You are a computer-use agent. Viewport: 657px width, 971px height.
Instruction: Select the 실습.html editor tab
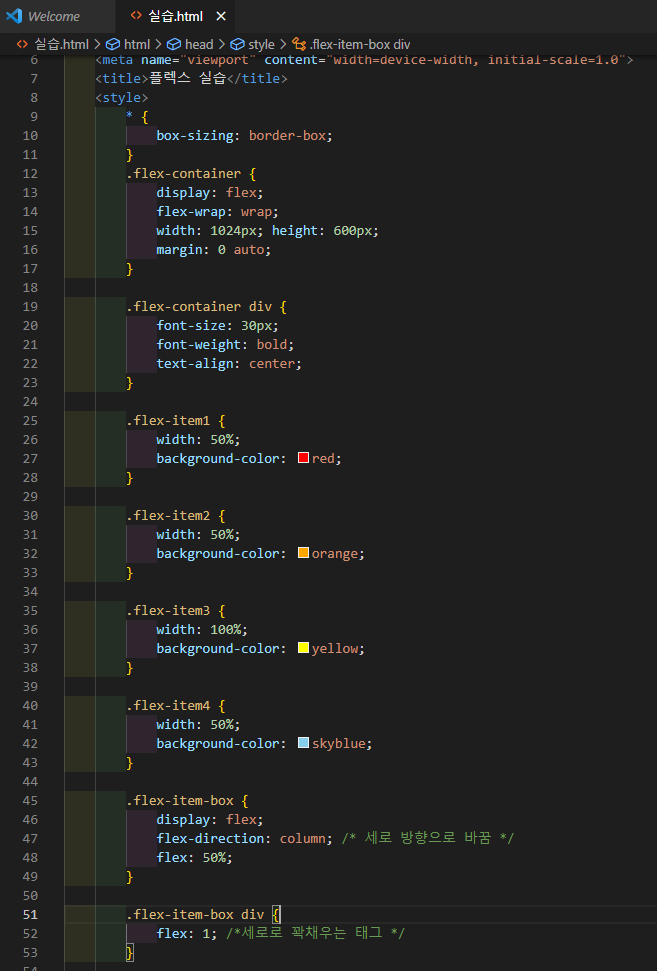(175, 16)
